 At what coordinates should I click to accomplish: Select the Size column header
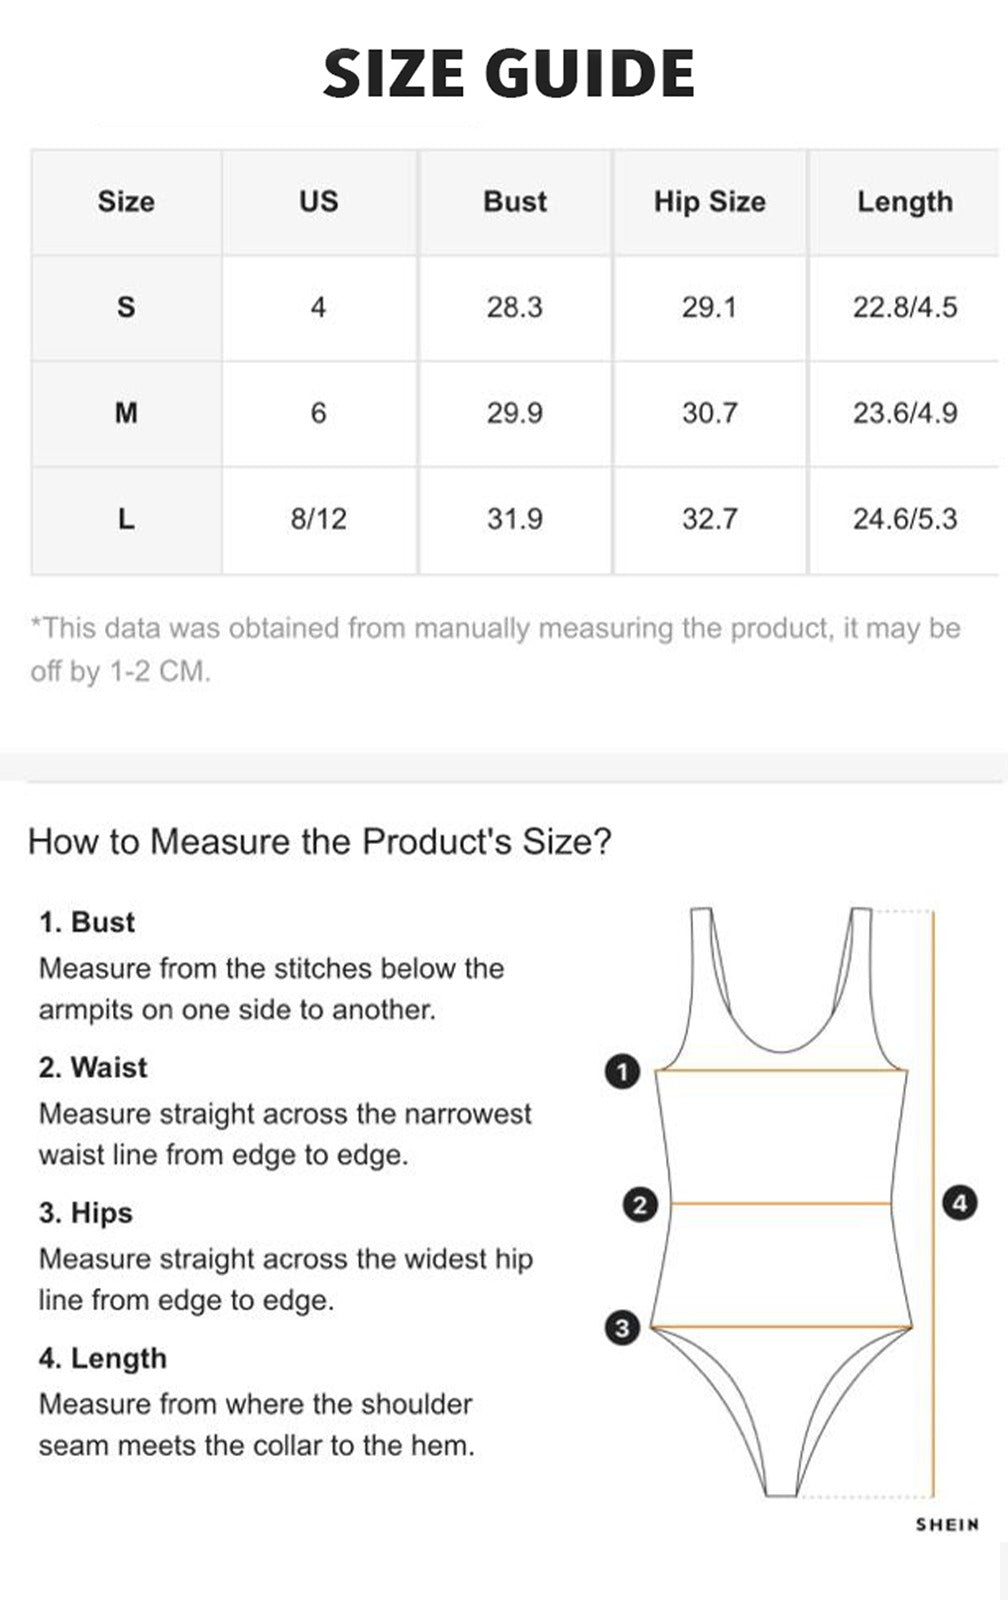126,202
